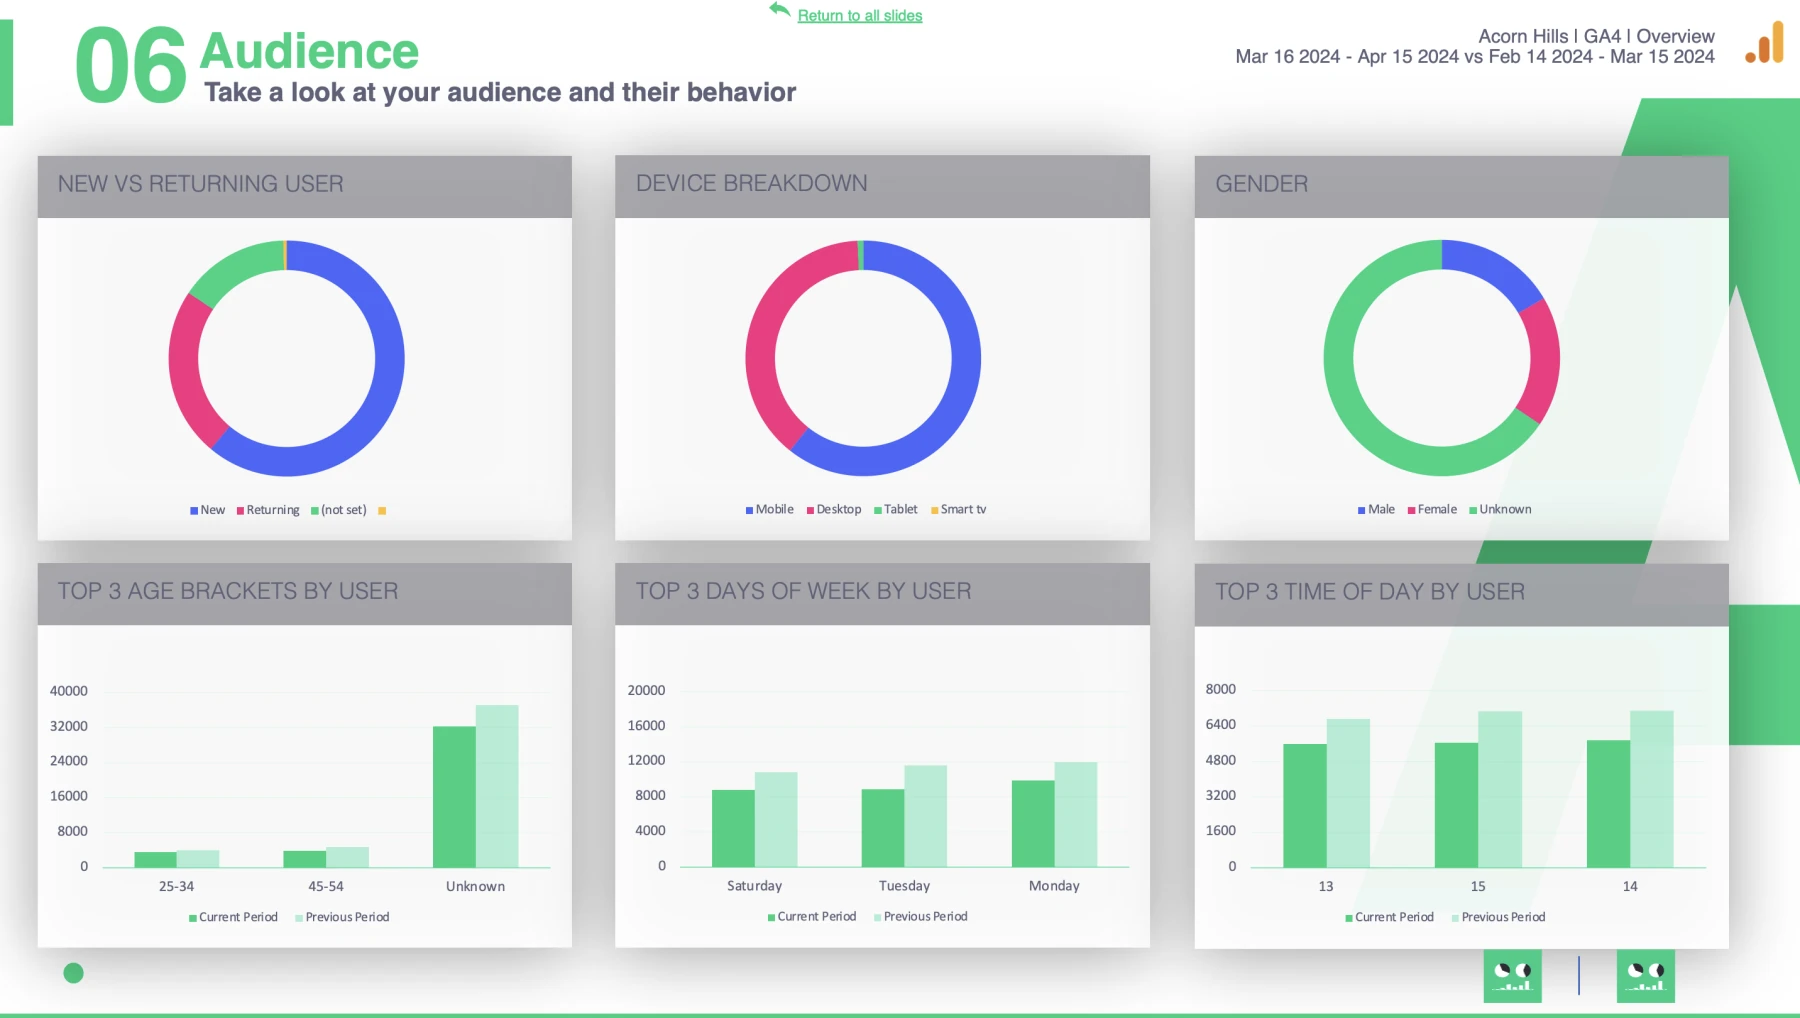Viewport: 1800px width, 1018px height.
Task: Click the pink Female segment of the gender donut
Action: [1543, 360]
